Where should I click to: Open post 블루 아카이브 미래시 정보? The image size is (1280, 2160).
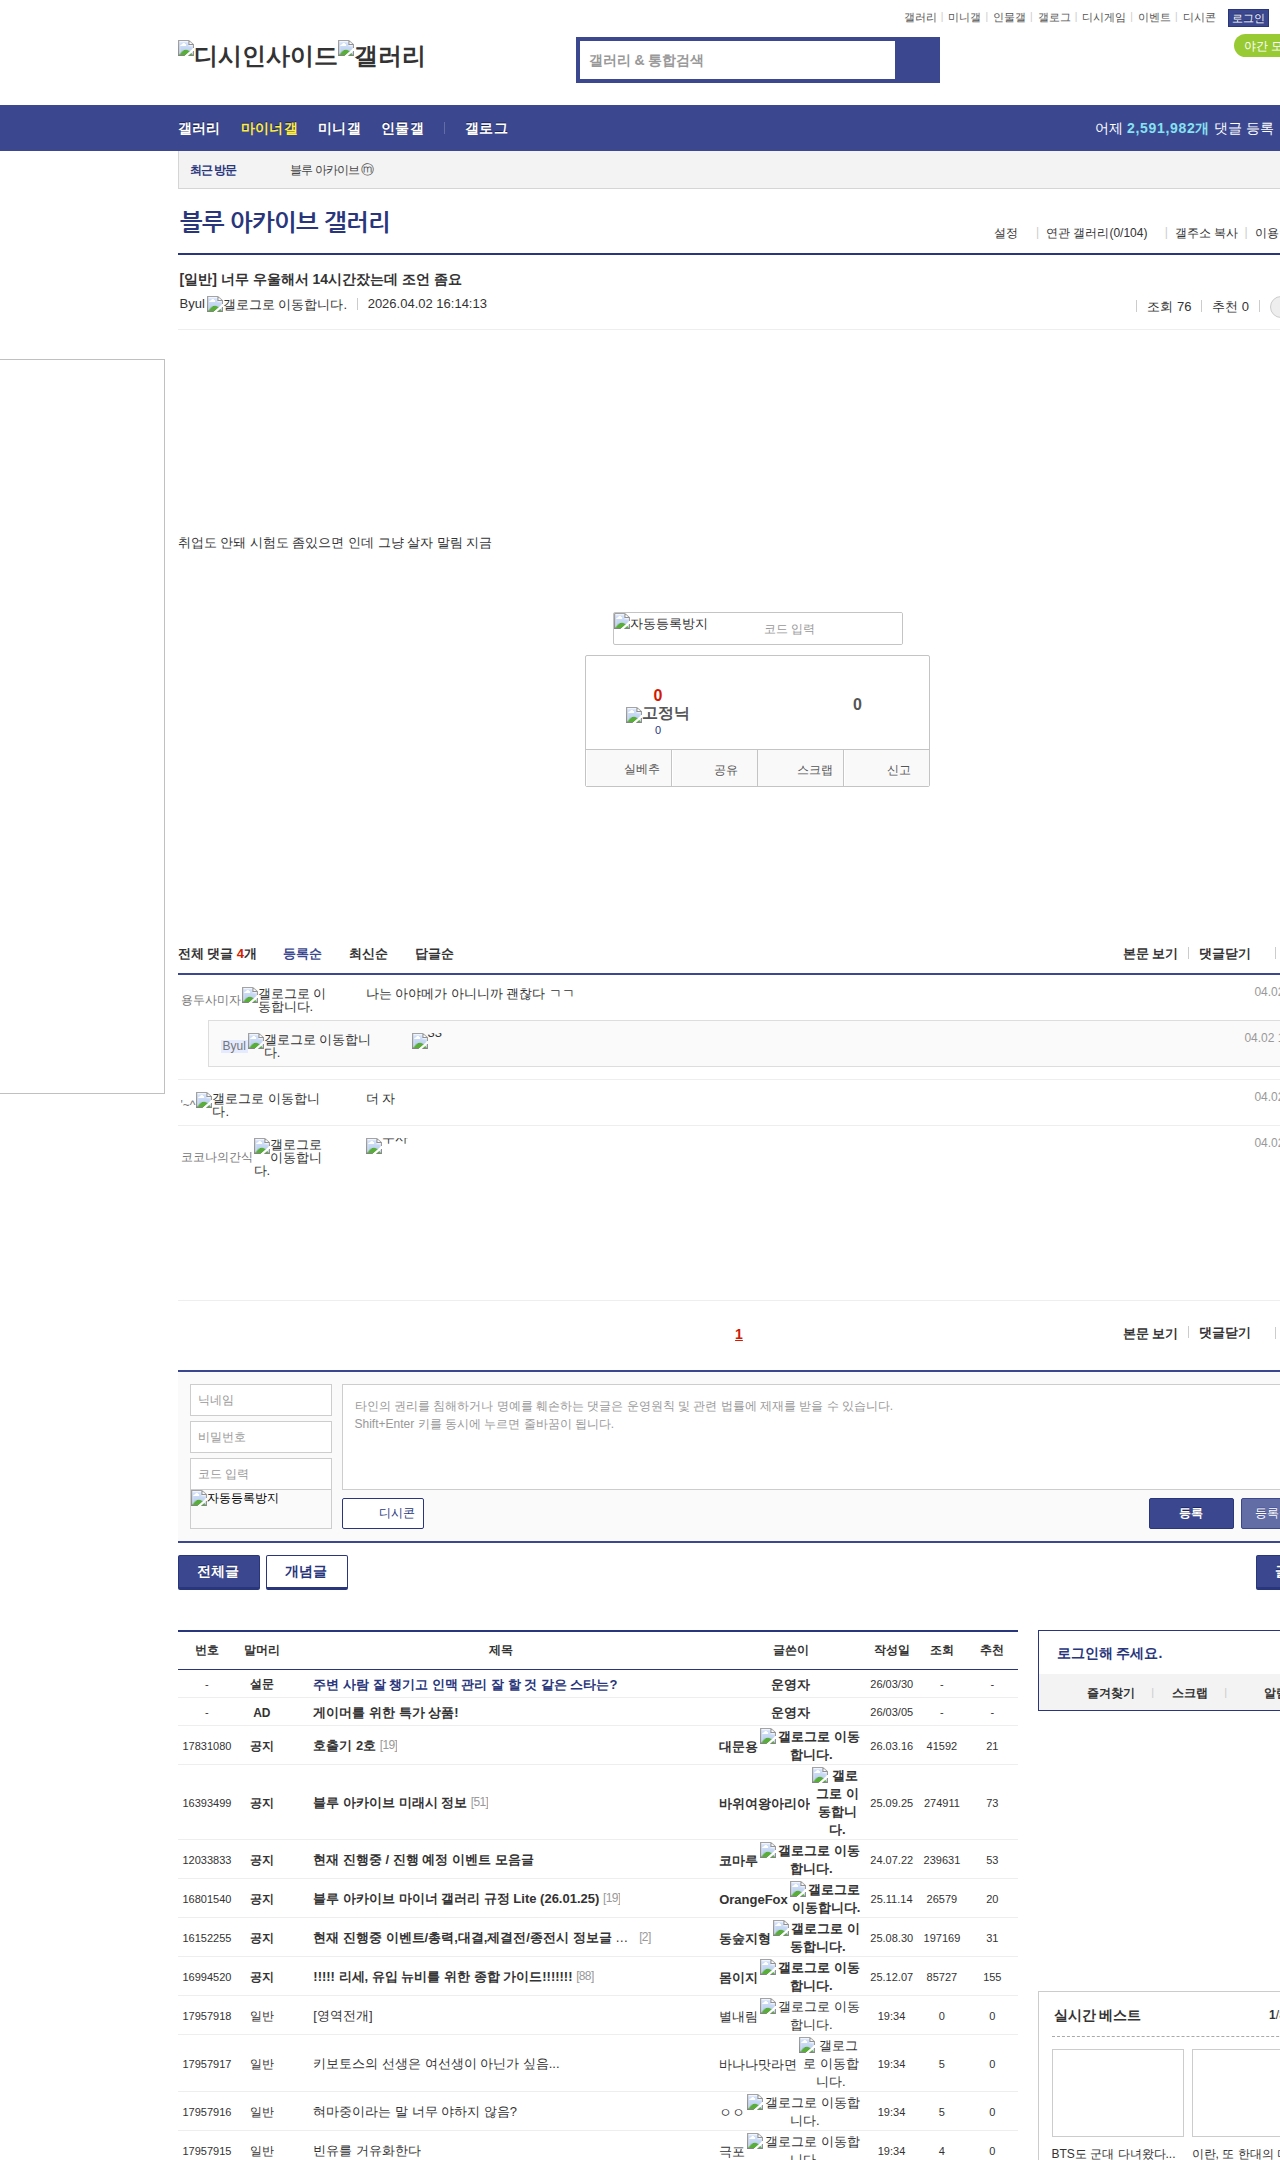pos(390,1802)
